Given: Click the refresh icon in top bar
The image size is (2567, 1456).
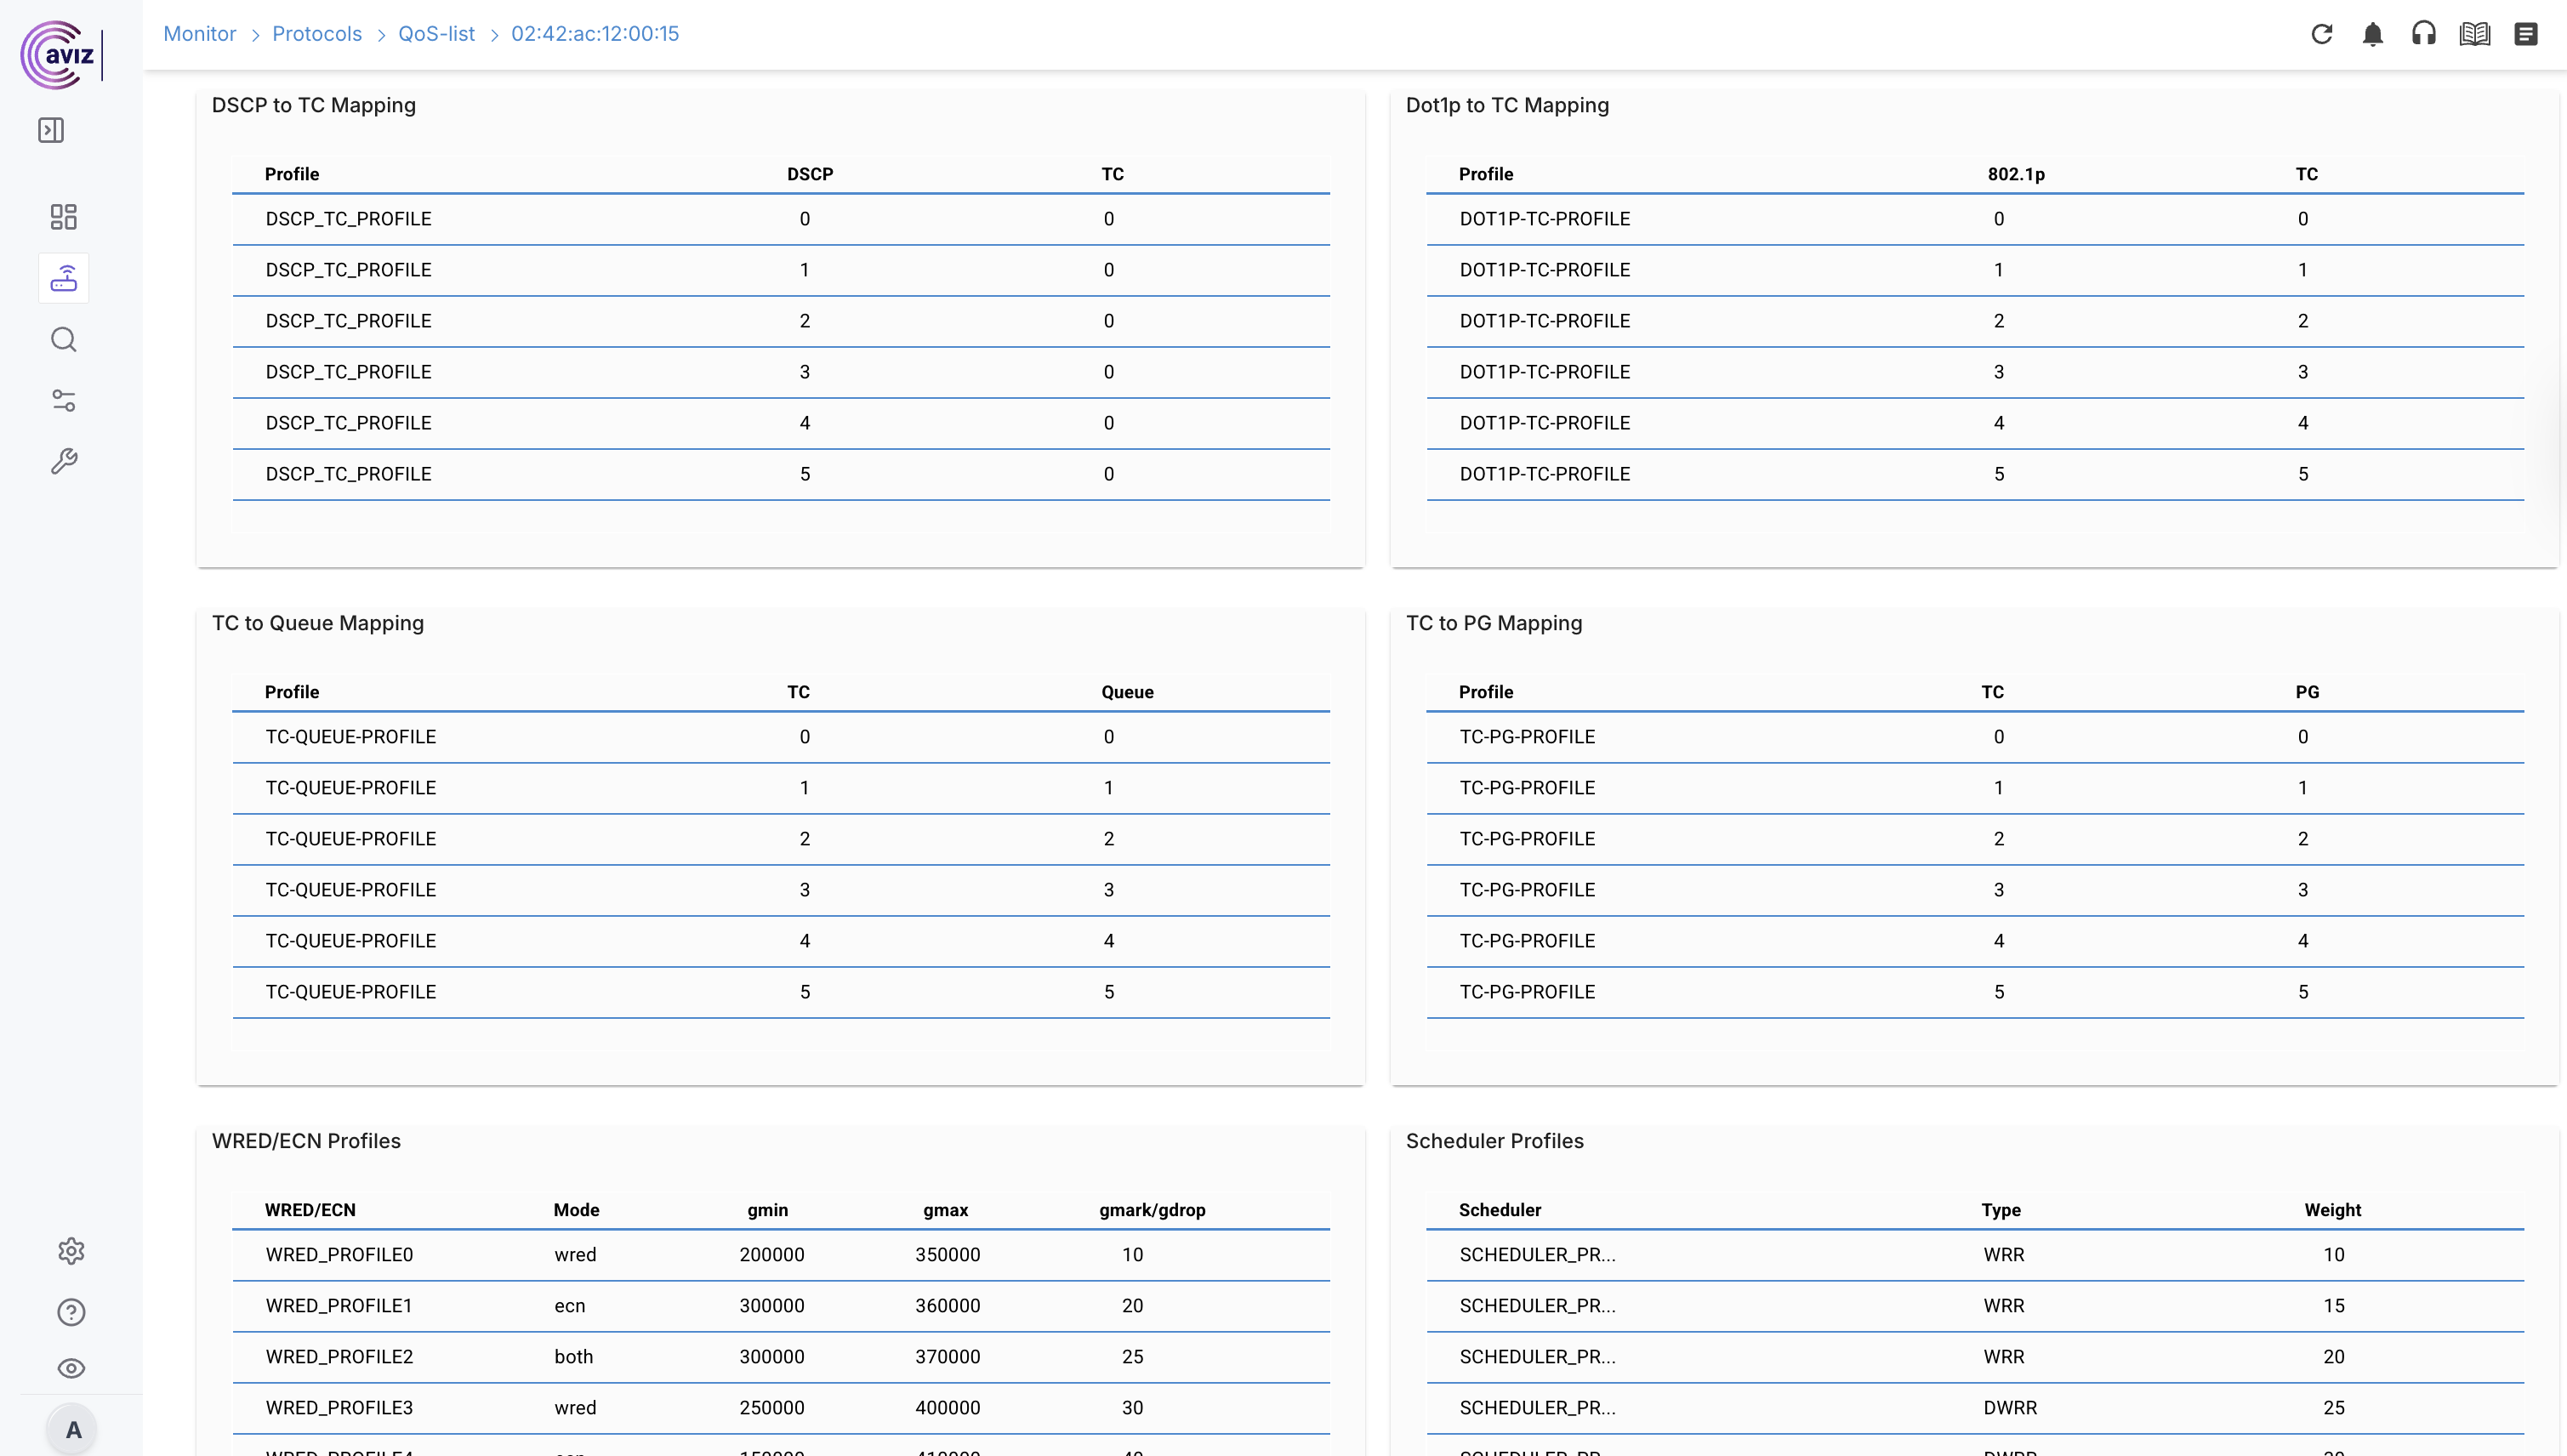Looking at the screenshot, I should (2321, 34).
